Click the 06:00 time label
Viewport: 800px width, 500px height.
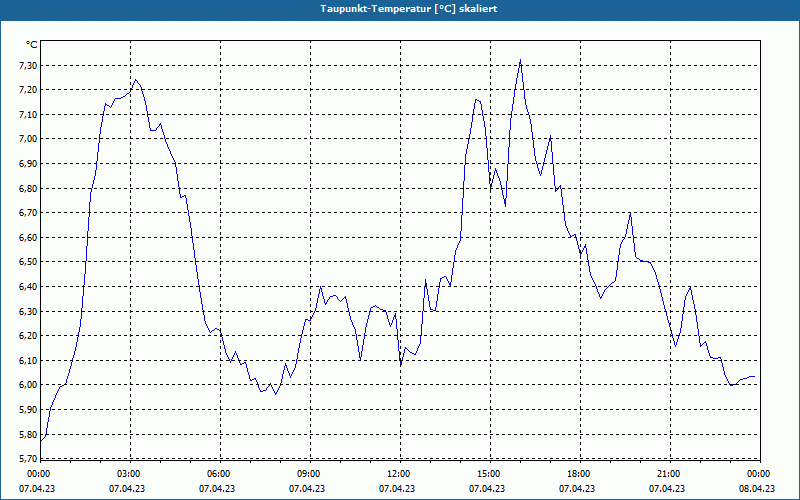(218, 474)
